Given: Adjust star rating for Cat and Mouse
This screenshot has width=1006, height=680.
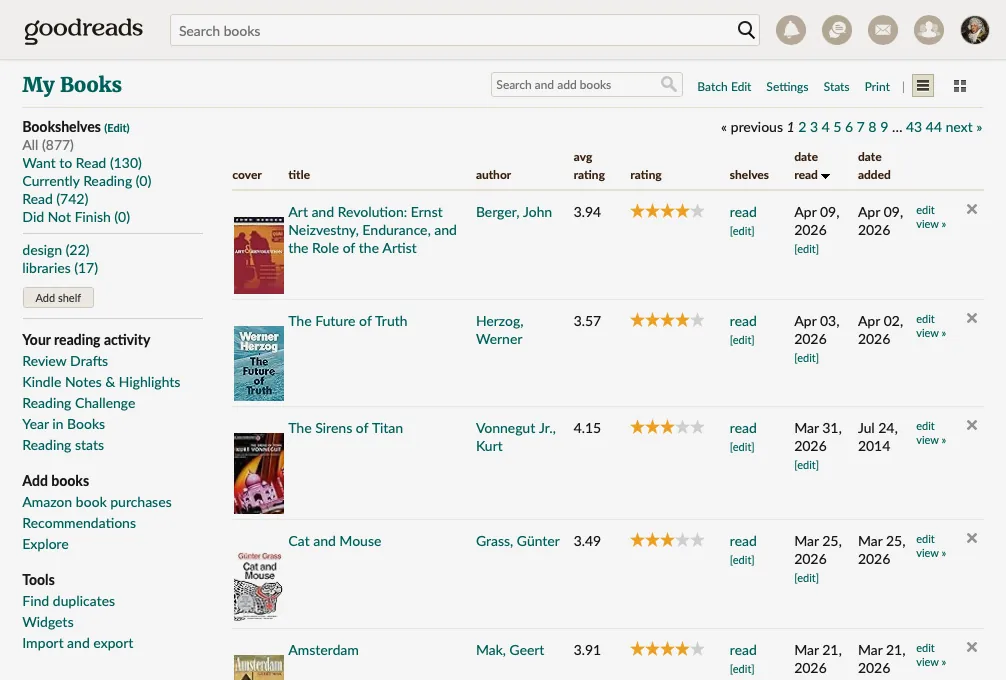Looking at the screenshot, I should point(667,540).
